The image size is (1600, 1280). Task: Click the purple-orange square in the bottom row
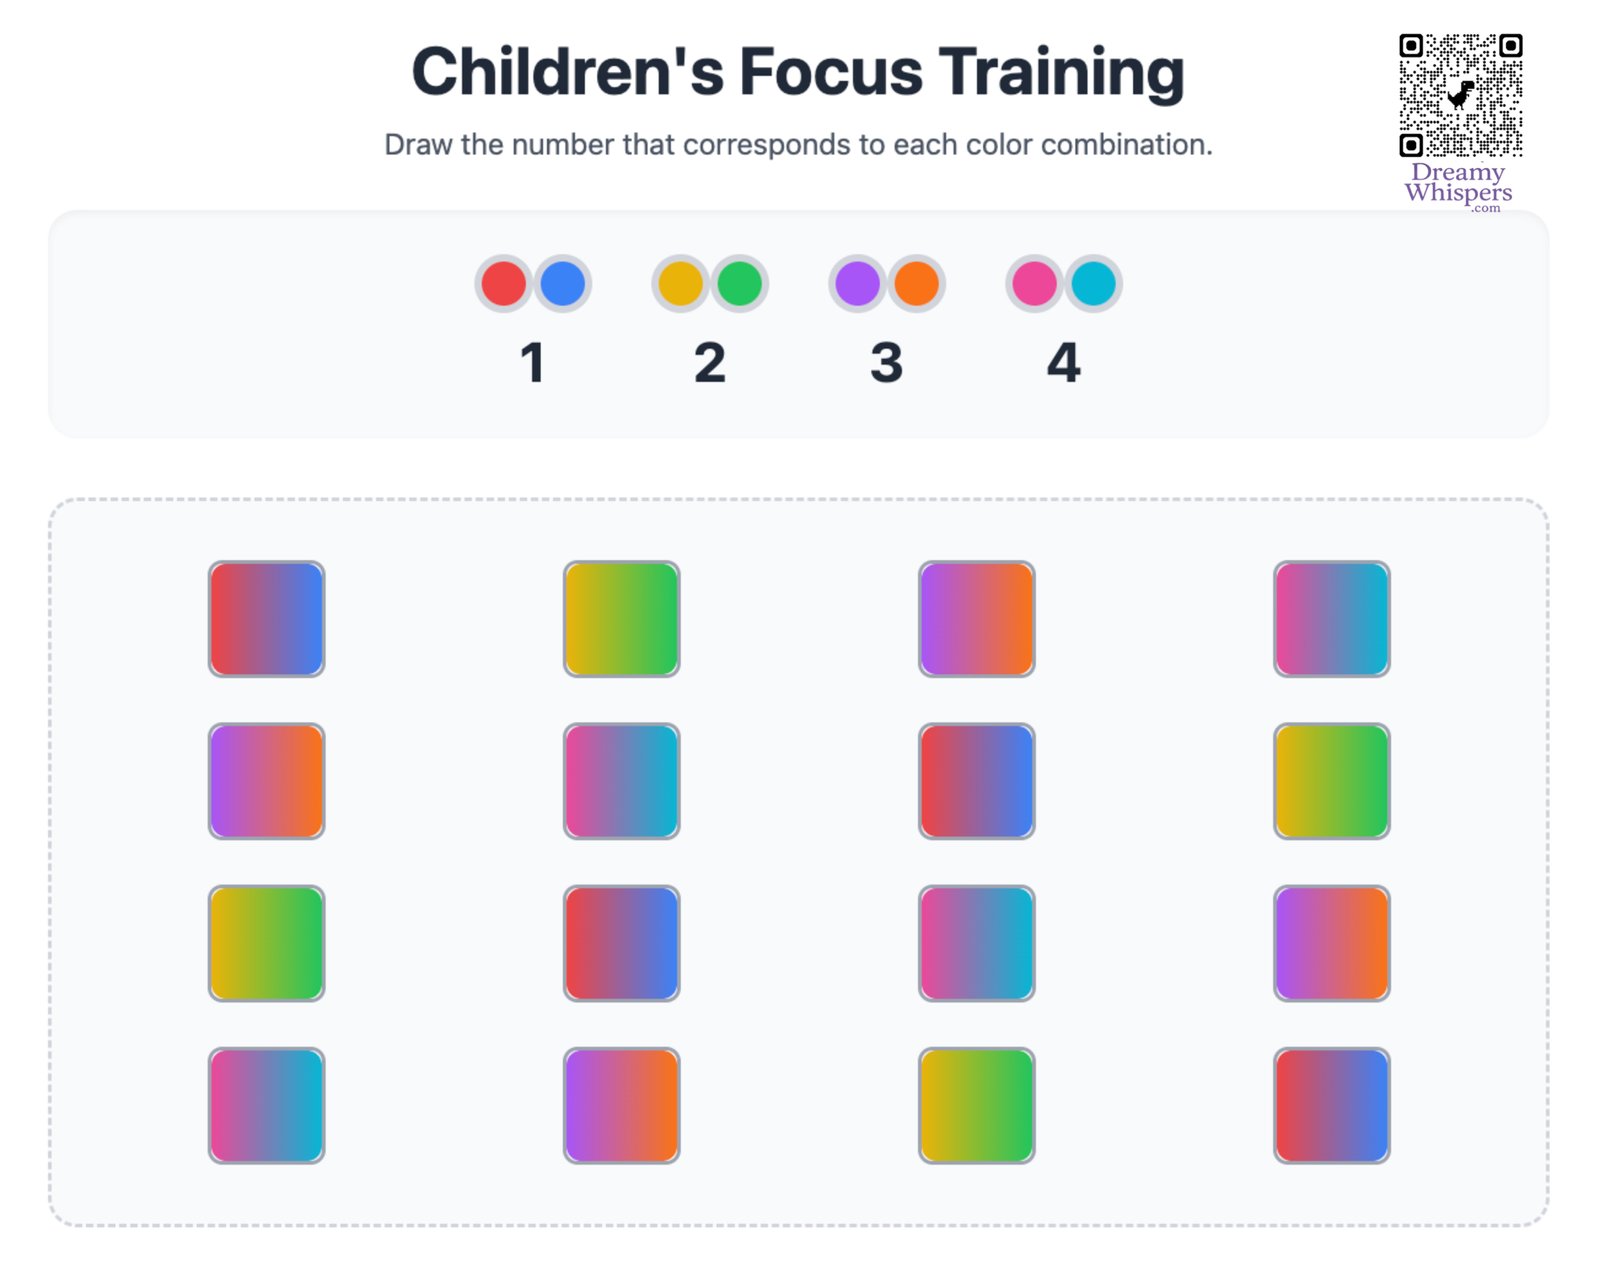pyautogui.click(x=622, y=1105)
